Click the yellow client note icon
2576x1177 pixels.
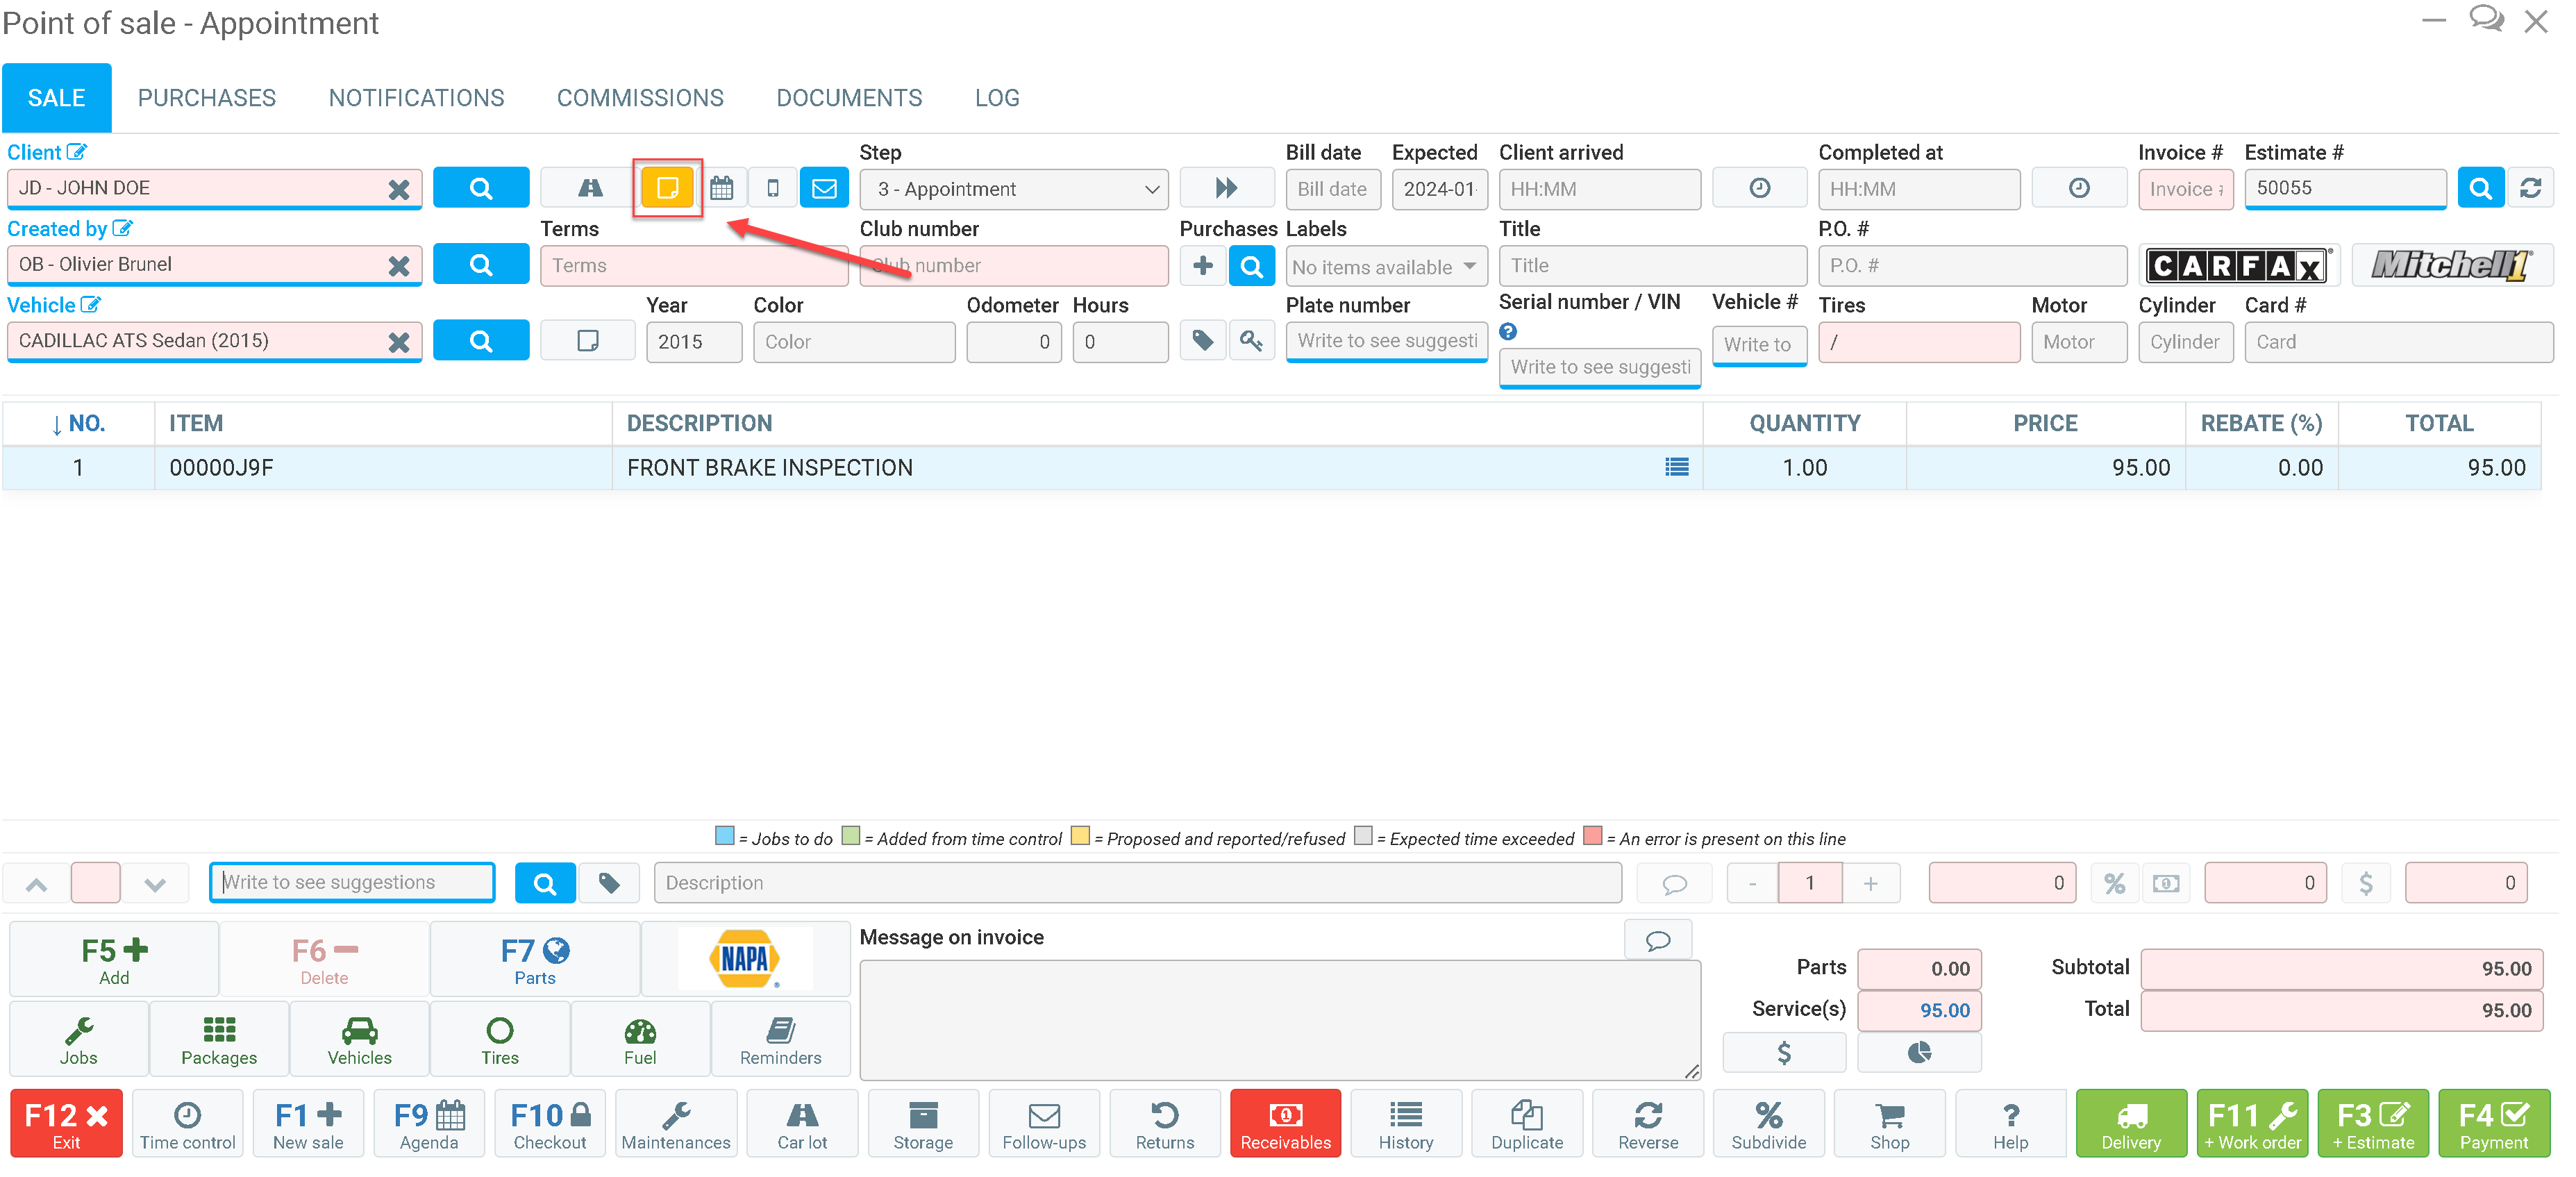coord(667,188)
